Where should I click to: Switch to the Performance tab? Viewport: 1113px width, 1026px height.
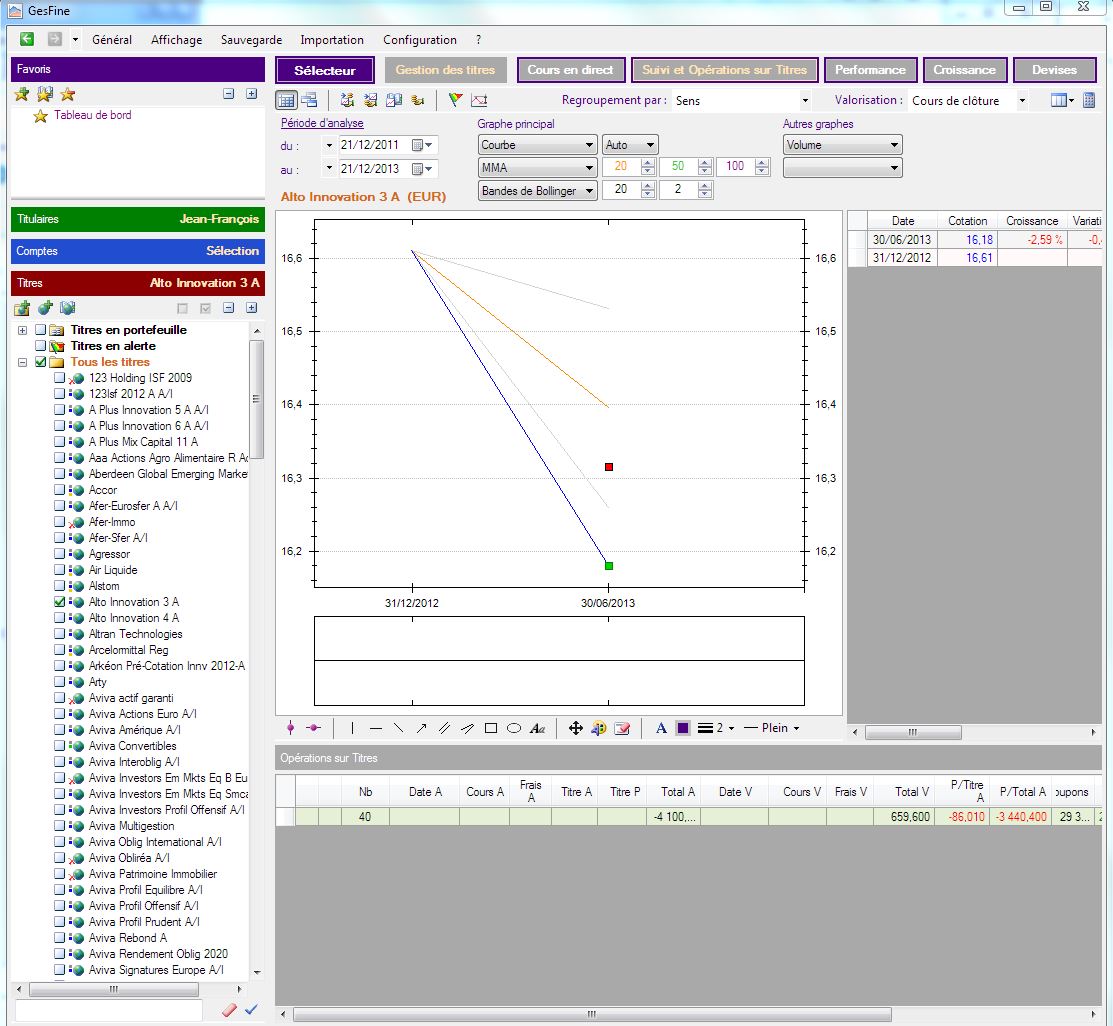(869, 70)
